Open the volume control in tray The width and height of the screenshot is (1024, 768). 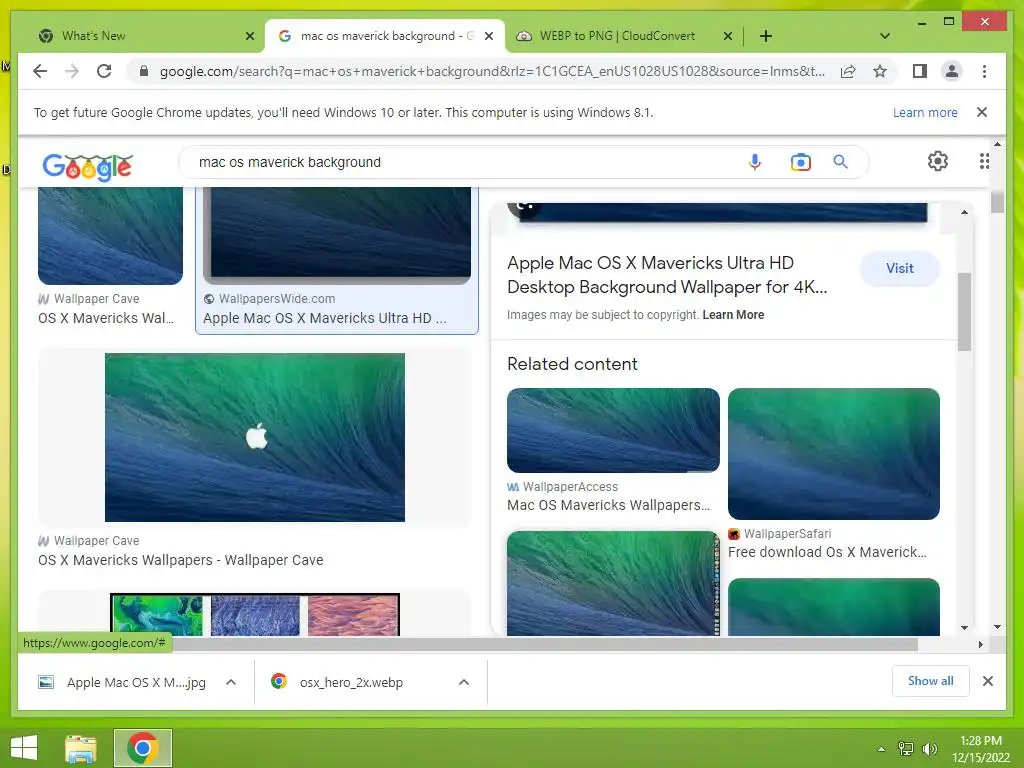930,749
